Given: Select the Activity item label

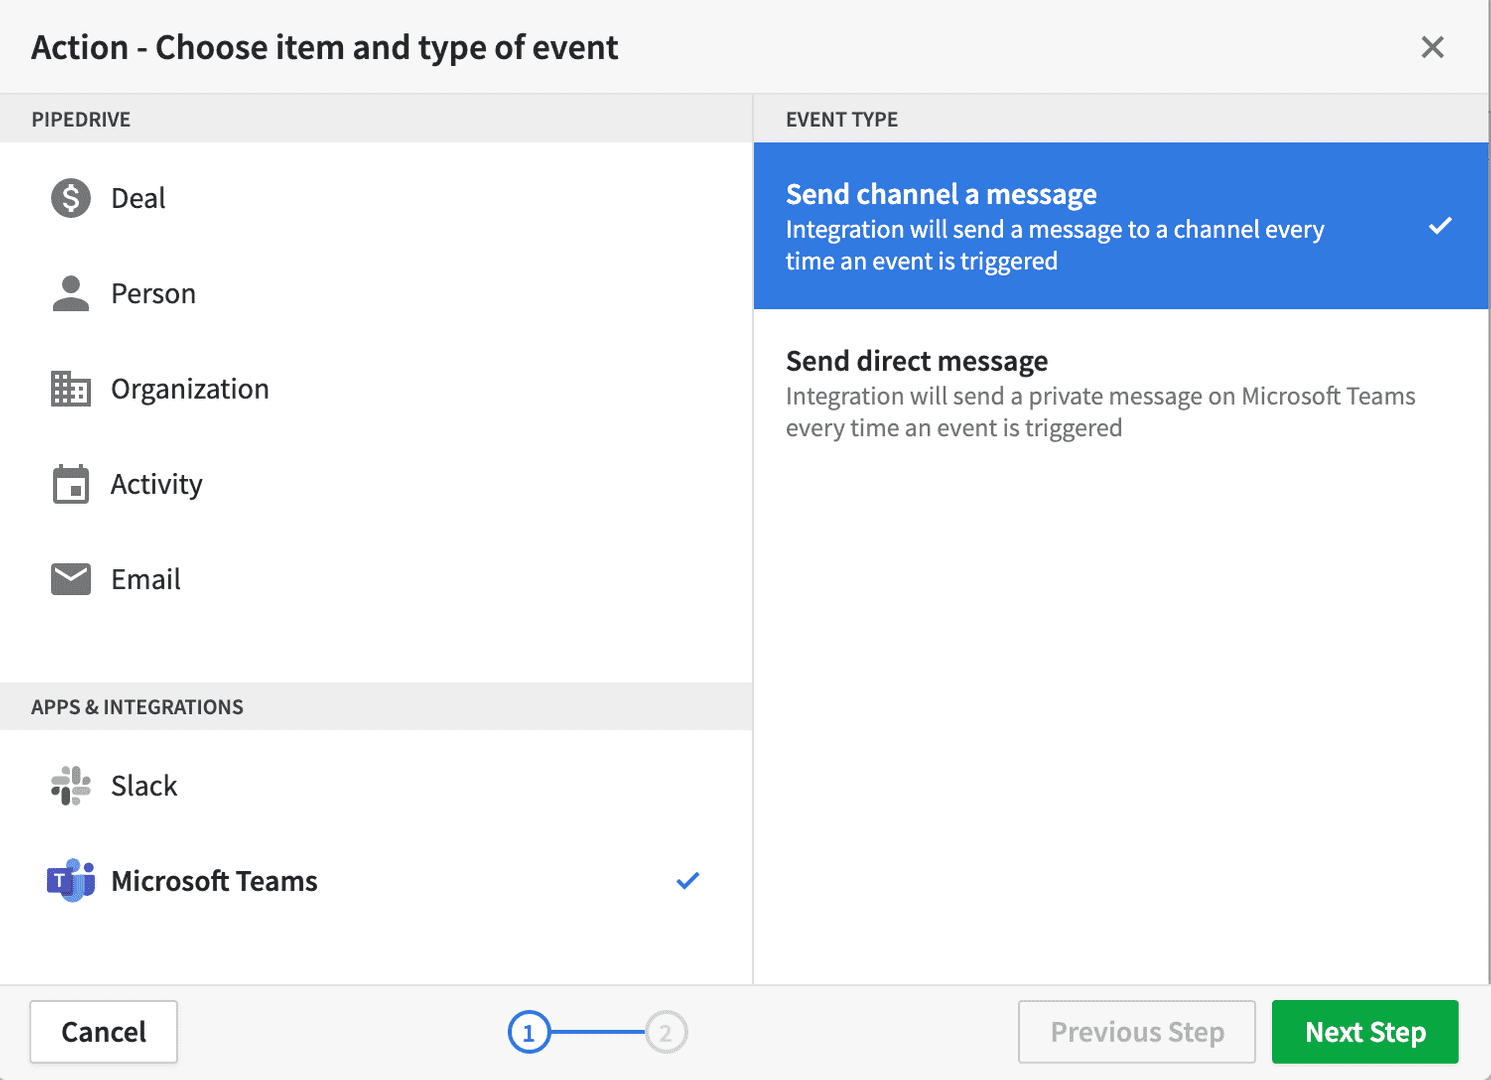Looking at the screenshot, I should (x=157, y=485).
